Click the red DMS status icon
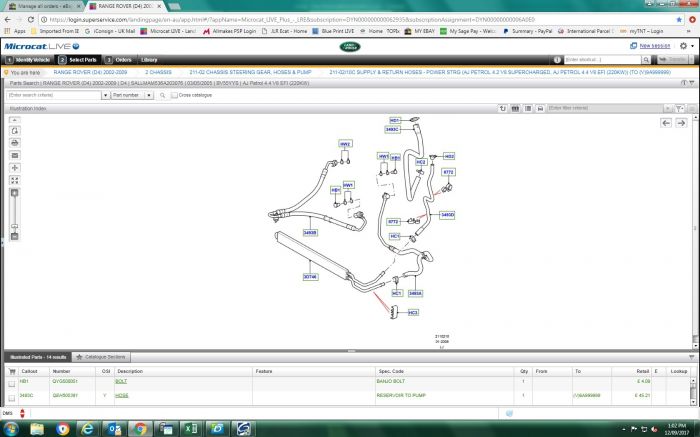 [22, 414]
